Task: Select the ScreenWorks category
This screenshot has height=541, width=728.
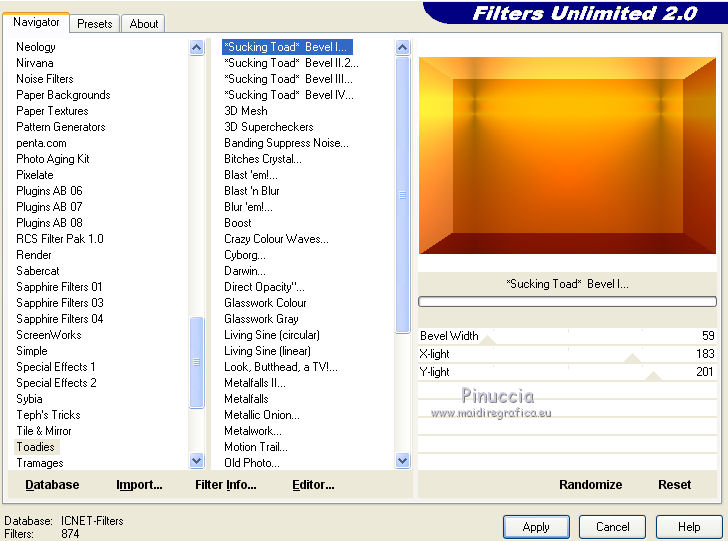Action: [x=49, y=335]
